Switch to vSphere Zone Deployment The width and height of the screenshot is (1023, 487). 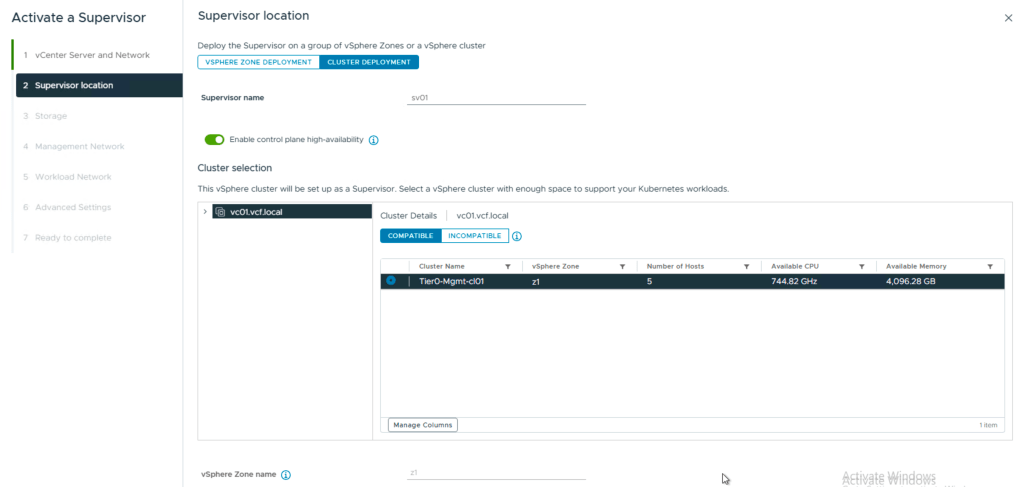click(x=258, y=62)
